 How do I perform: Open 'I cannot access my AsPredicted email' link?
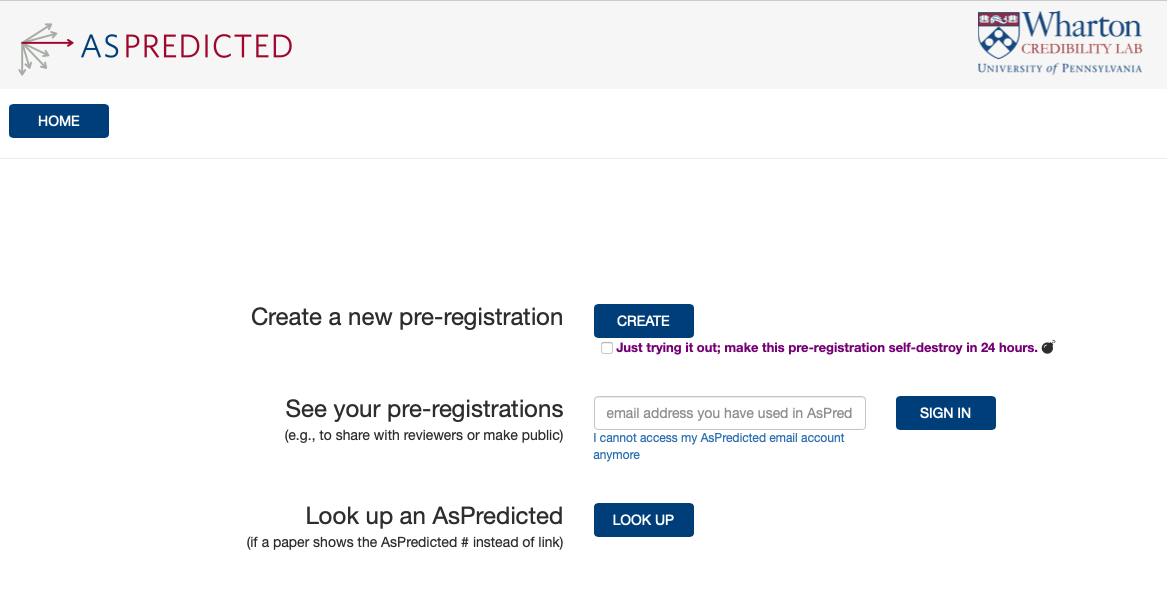[718, 439]
